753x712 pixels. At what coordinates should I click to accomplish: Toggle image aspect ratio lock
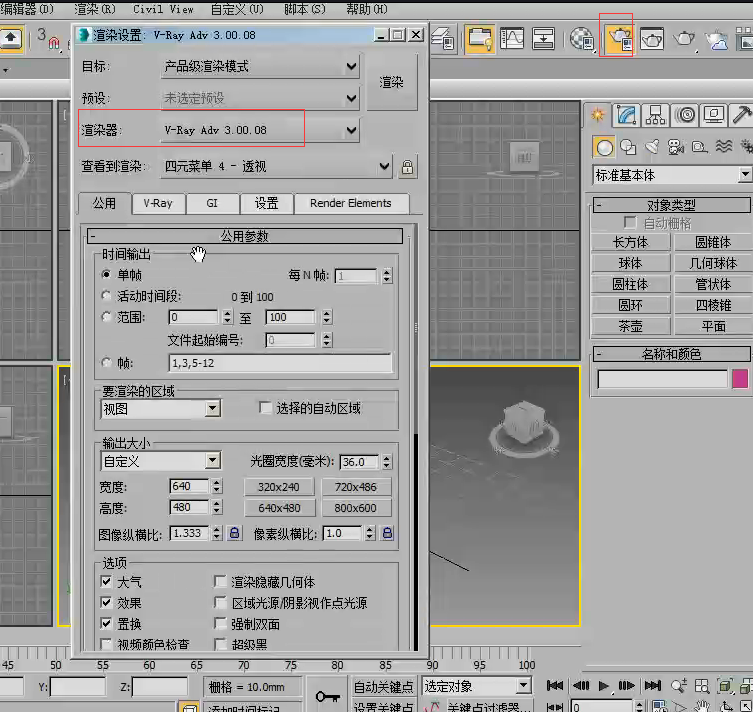coord(234,533)
